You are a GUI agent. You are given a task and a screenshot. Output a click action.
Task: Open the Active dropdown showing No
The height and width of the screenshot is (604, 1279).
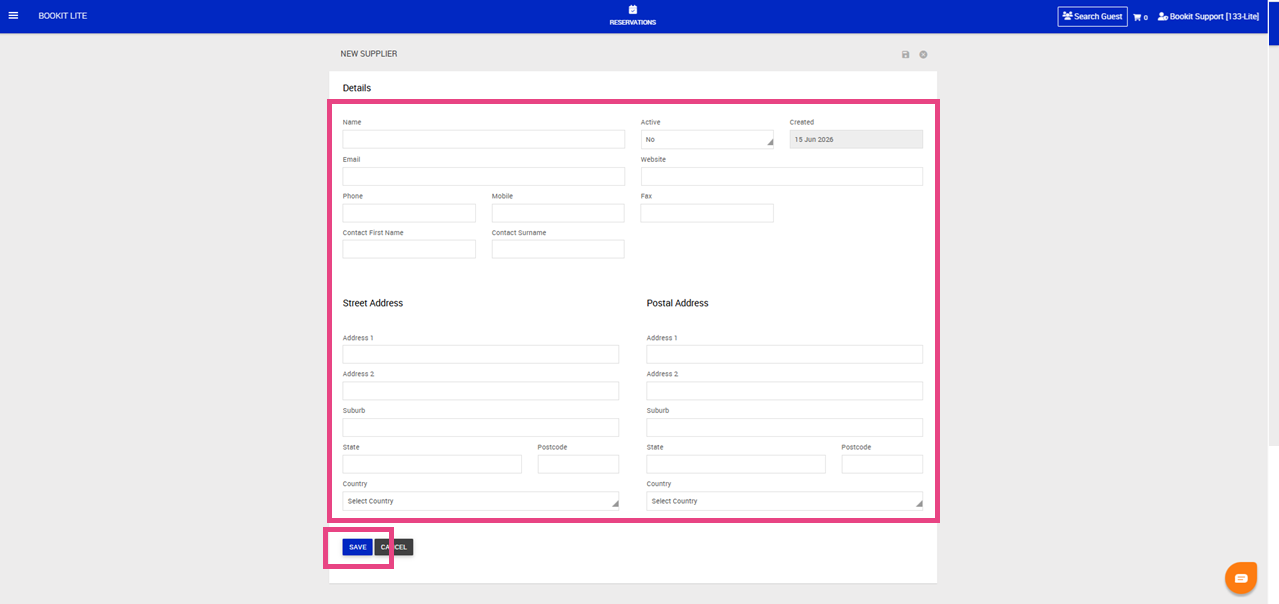[708, 139]
